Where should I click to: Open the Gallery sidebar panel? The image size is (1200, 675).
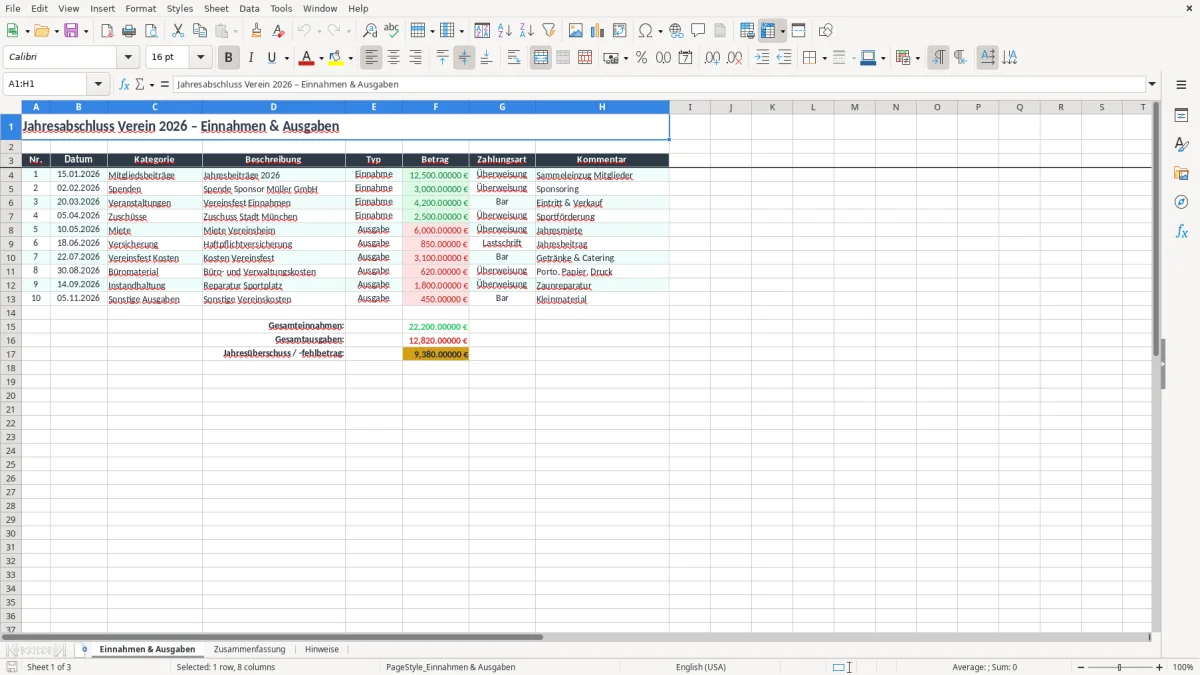[x=1181, y=173]
